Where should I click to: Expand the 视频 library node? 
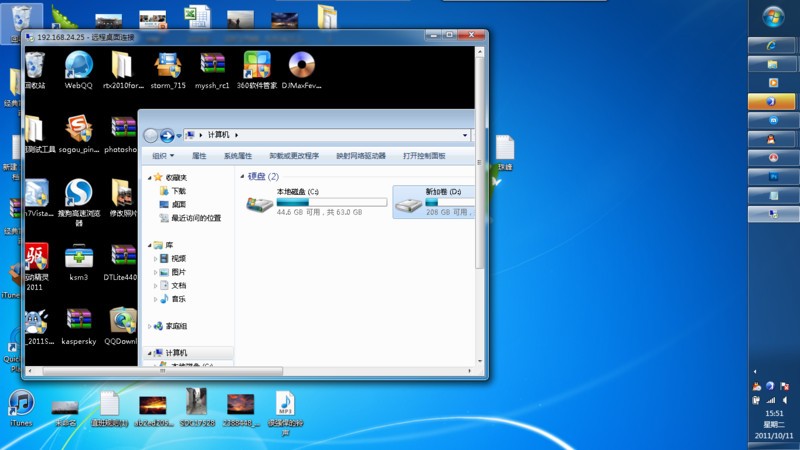click(156, 259)
